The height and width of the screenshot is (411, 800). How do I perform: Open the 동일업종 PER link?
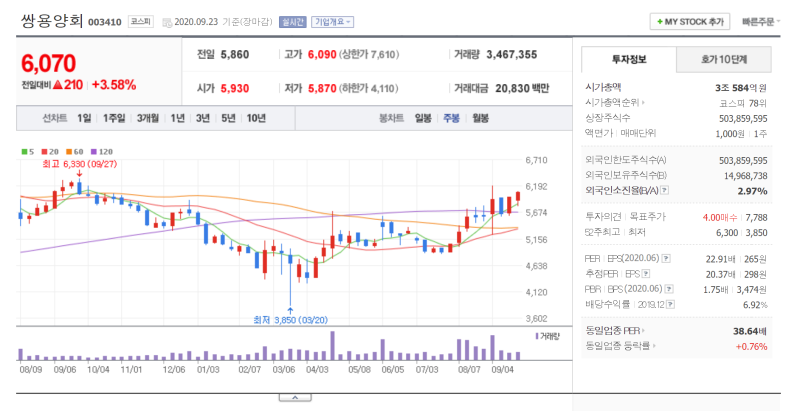tap(615, 331)
